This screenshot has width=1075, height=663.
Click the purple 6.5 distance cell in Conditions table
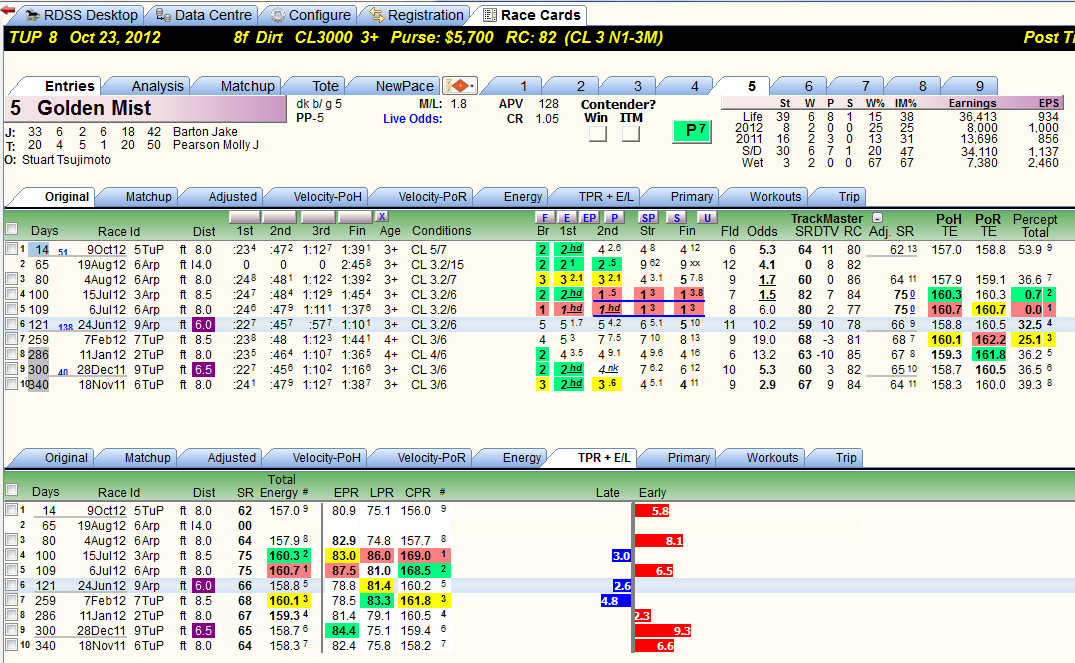[203, 369]
